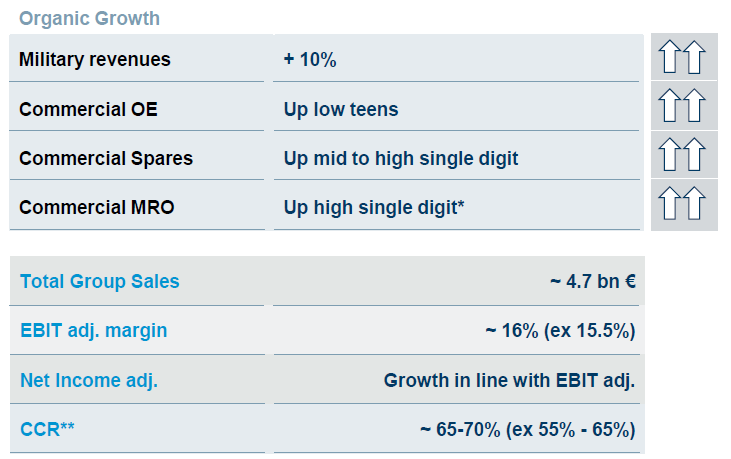Select the Organic Growth heading
This screenshot has width=731, height=459.
(x=89, y=19)
